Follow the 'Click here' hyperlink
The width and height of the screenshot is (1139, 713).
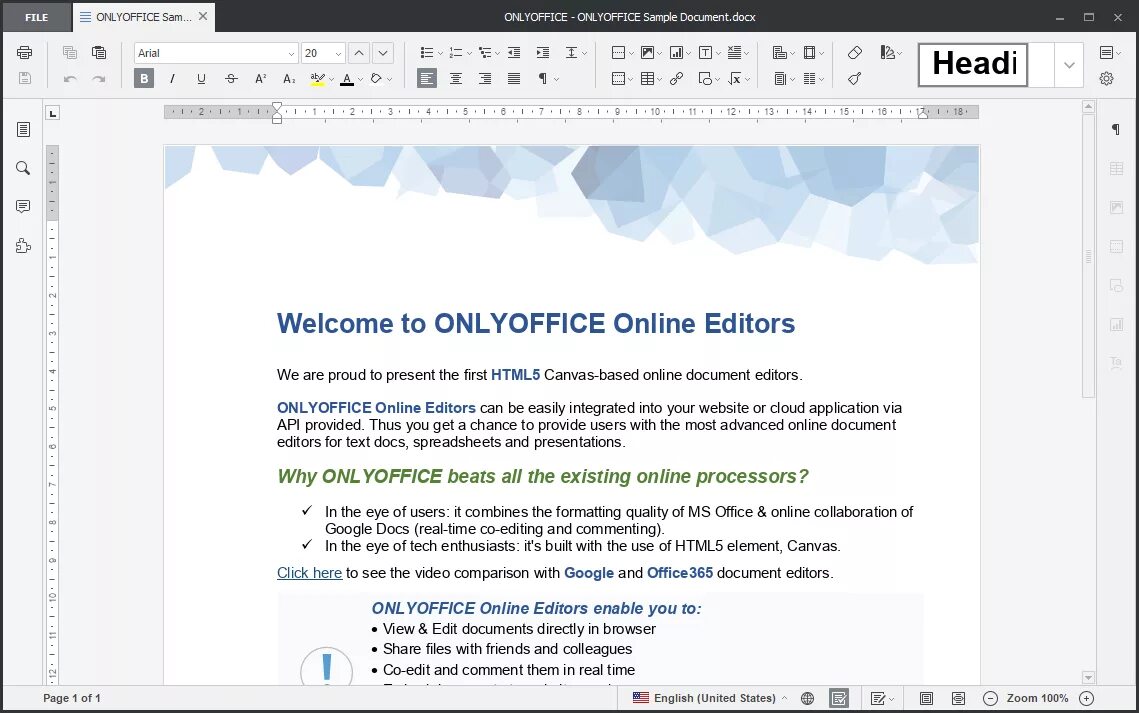(309, 572)
